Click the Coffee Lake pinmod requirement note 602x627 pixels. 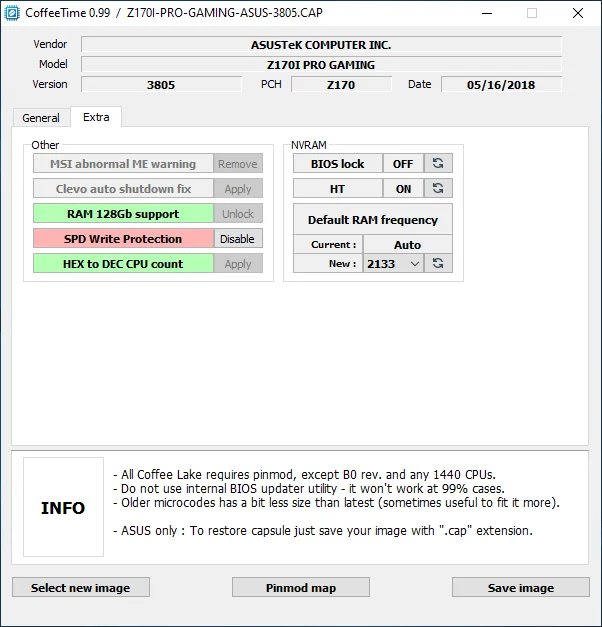pos(304,475)
